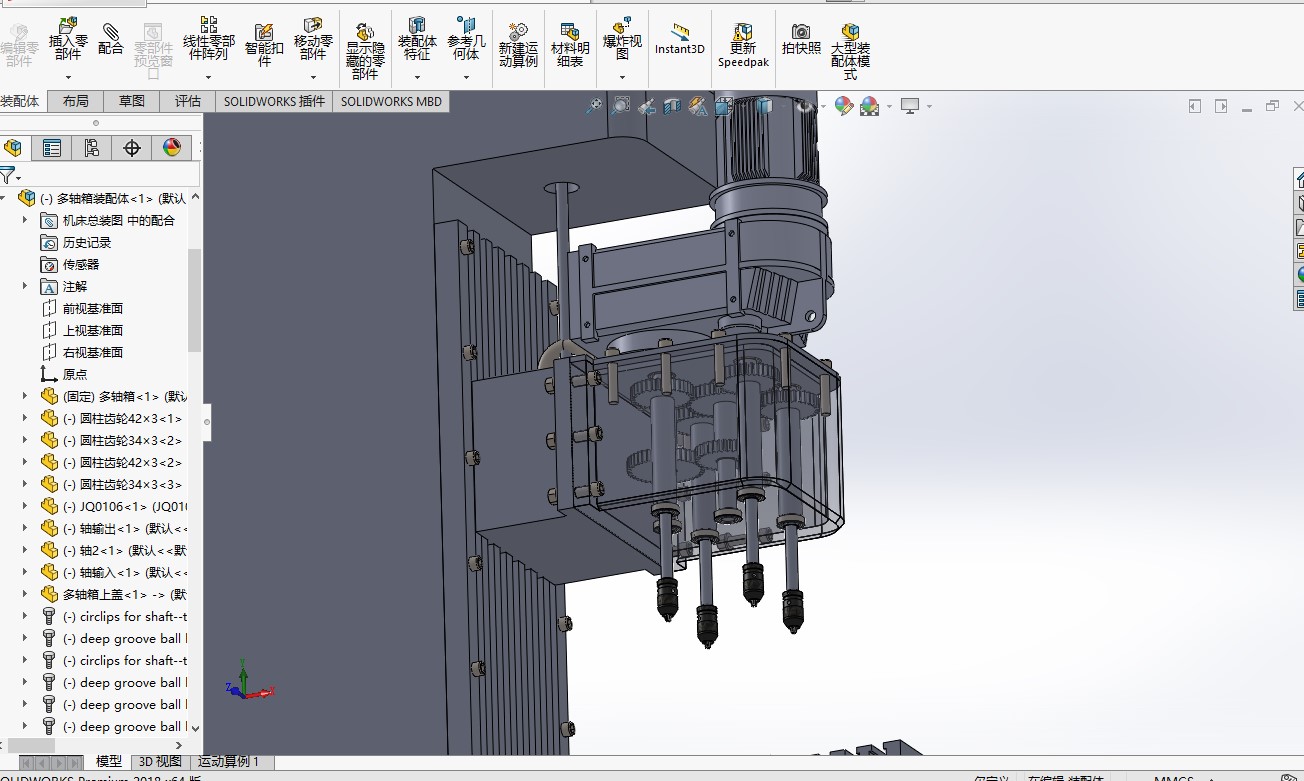Expand (固定) 多轴箱<1> component
The width and height of the screenshot is (1304, 781).
(25, 396)
